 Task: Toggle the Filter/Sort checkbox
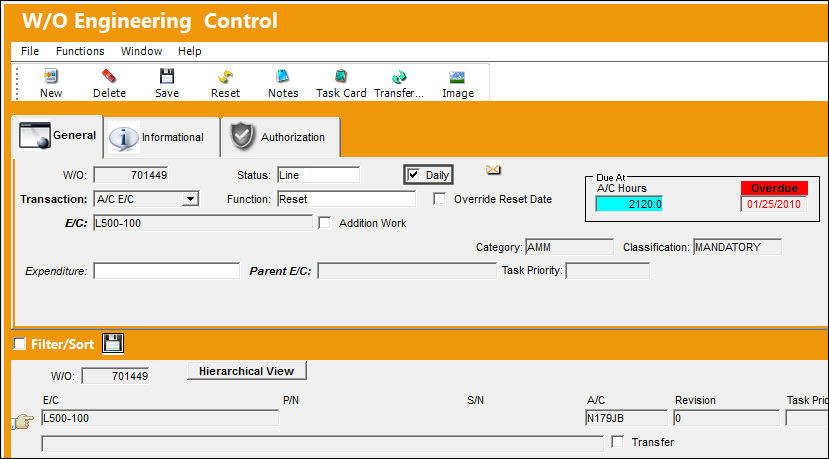(x=20, y=344)
